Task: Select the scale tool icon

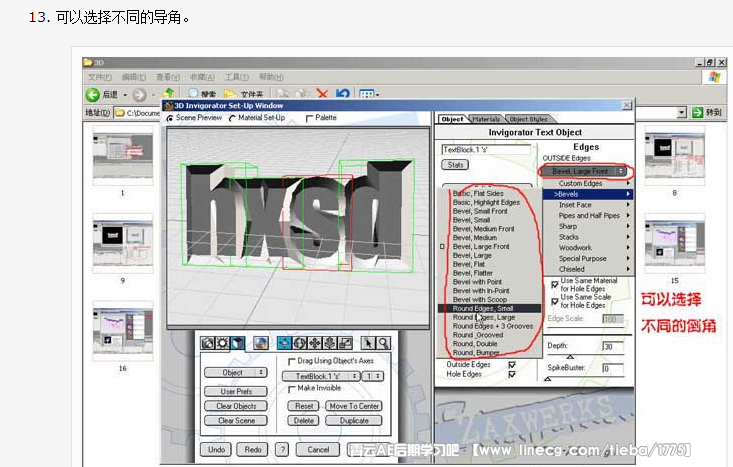Action: pos(345,344)
